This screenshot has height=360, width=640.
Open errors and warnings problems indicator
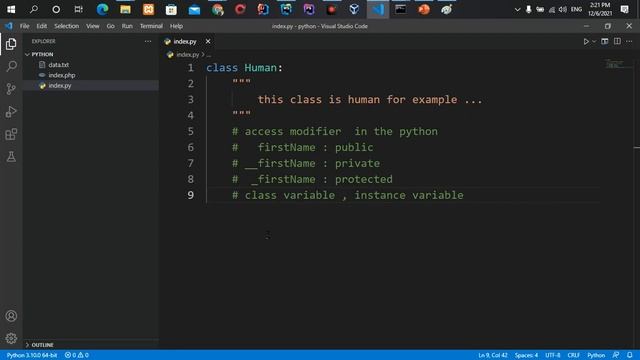point(77,355)
